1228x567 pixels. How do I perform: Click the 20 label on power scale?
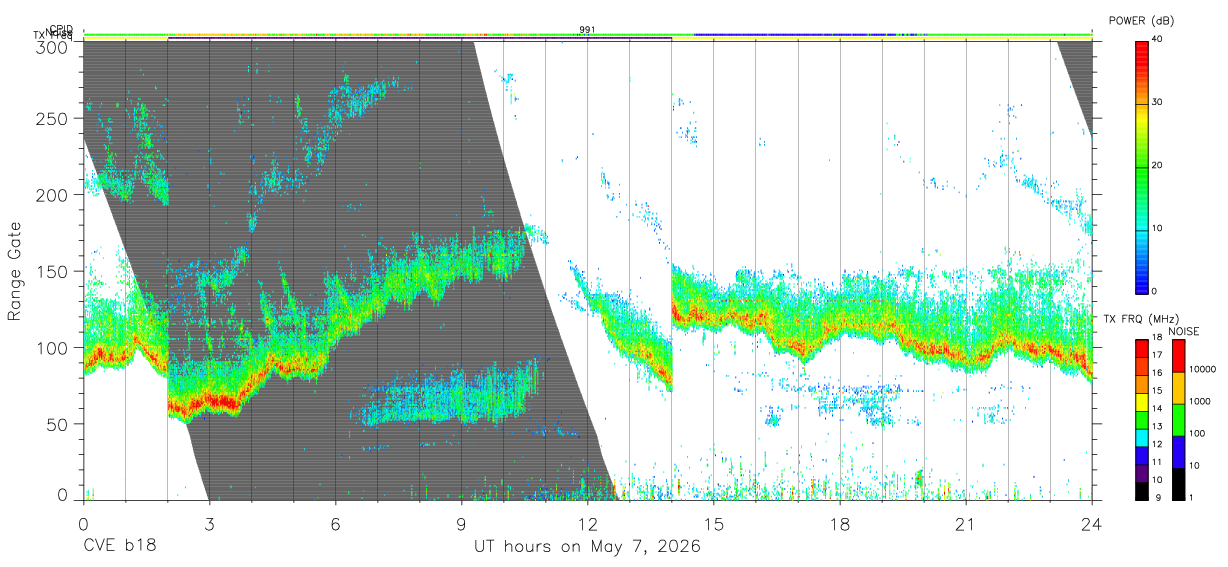(x=1158, y=165)
